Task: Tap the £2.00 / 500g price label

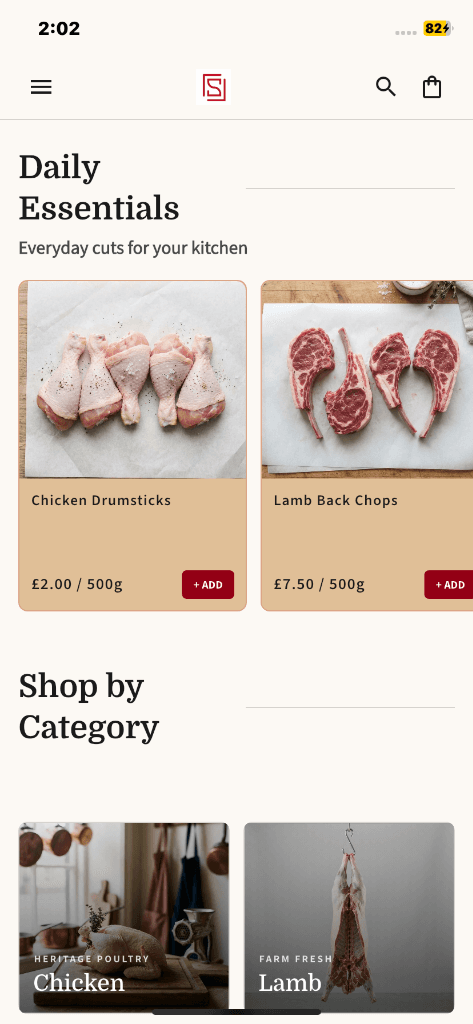Action: [x=77, y=584]
